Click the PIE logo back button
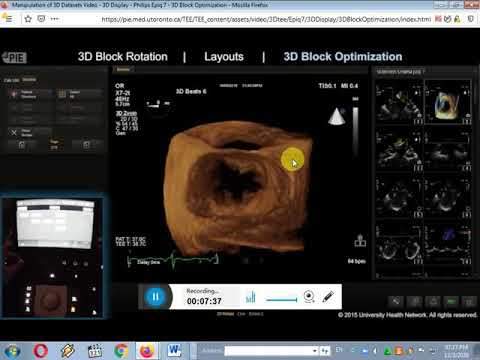The image size is (480, 360). coord(14,57)
